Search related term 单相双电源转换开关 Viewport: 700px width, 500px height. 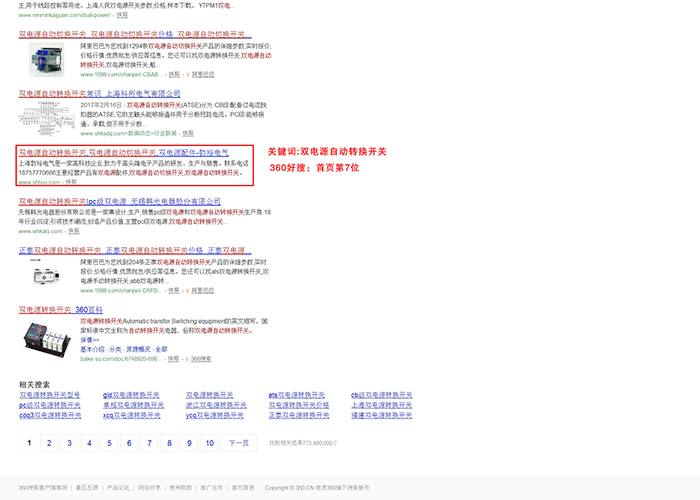[133, 405]
